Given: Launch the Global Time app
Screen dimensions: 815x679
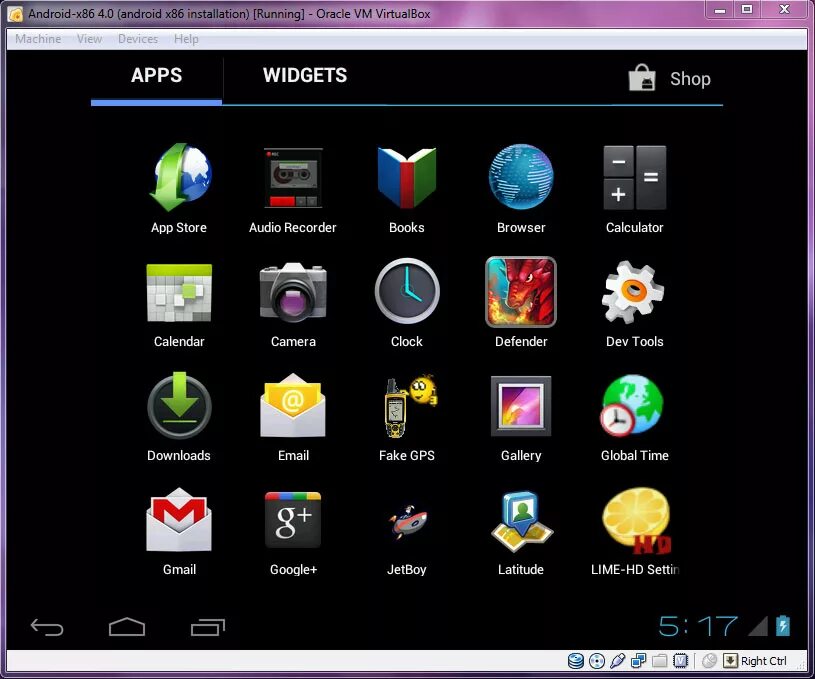Looking at the screenshot, I should (632, 406).
